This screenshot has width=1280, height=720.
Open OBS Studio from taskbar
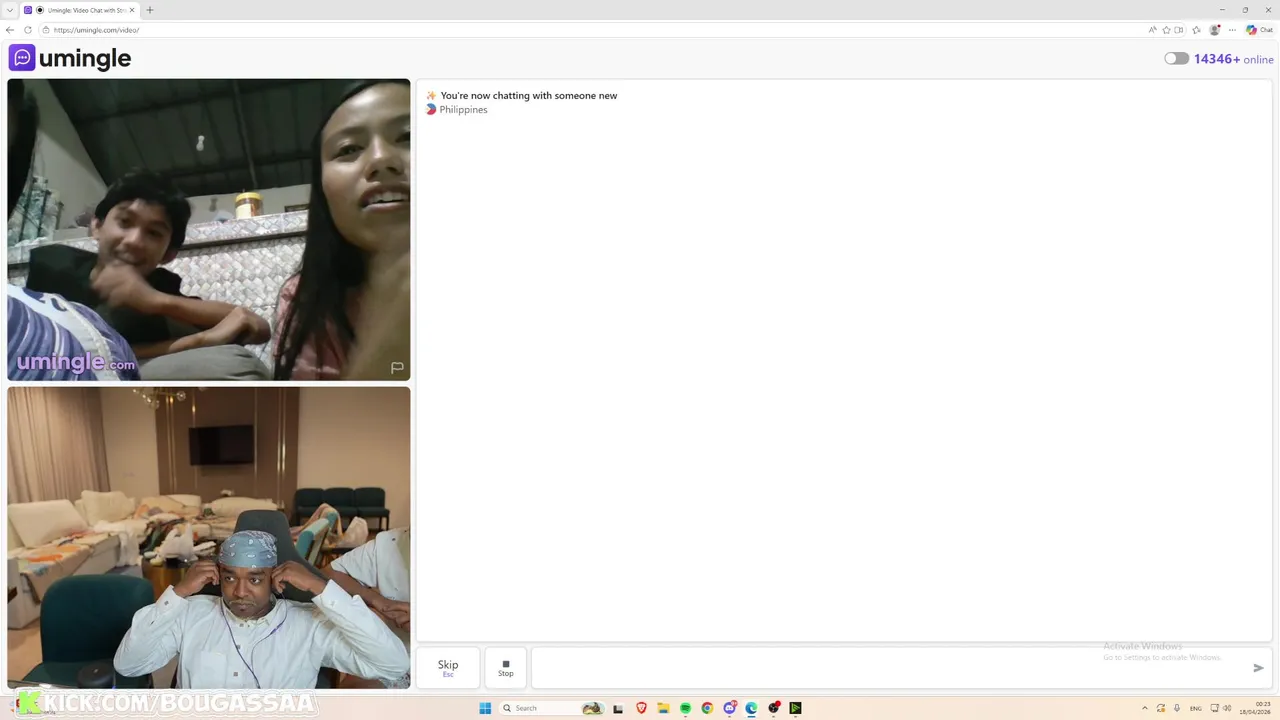tap(774, 708)
